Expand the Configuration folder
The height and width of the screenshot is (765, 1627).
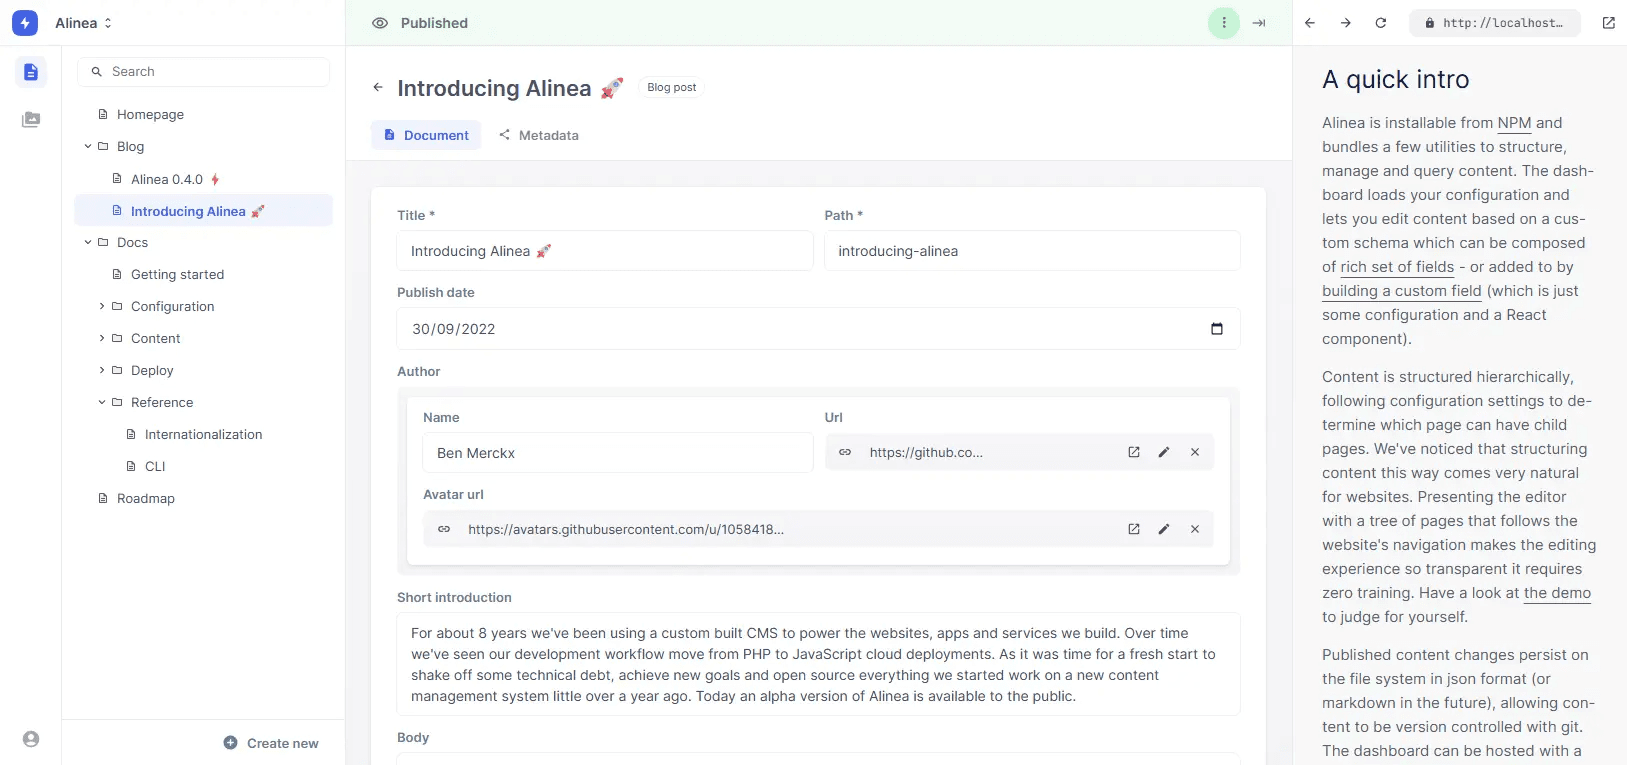[x=102, y=306]
